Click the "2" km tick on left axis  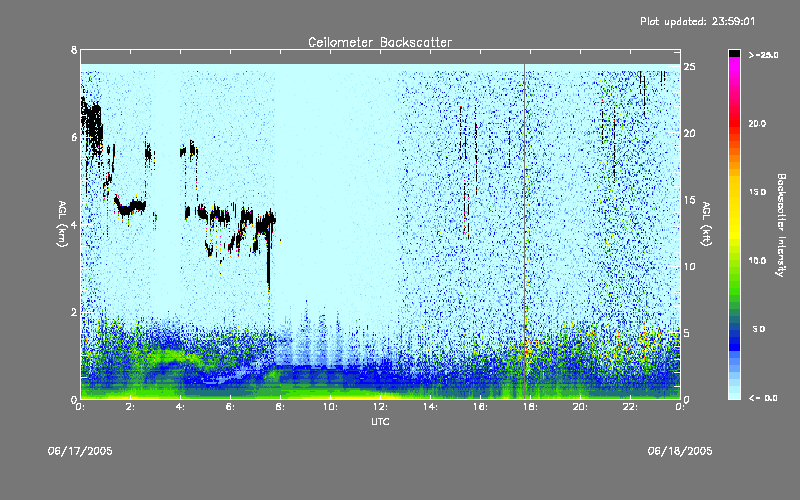pyautogui.click(x=74, y=312)
